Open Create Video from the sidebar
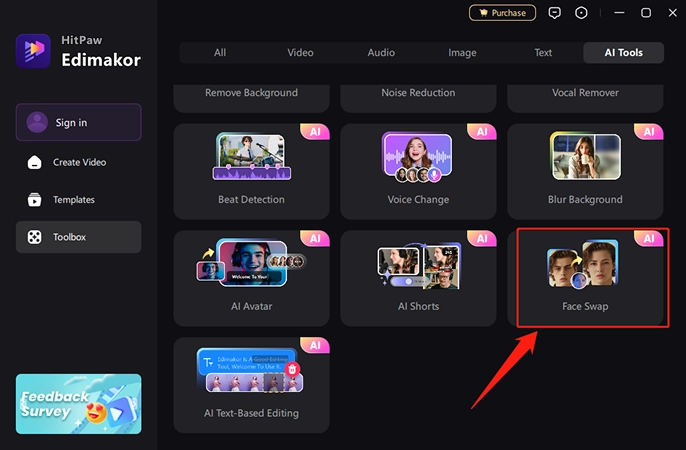 [x=79, y=162]
